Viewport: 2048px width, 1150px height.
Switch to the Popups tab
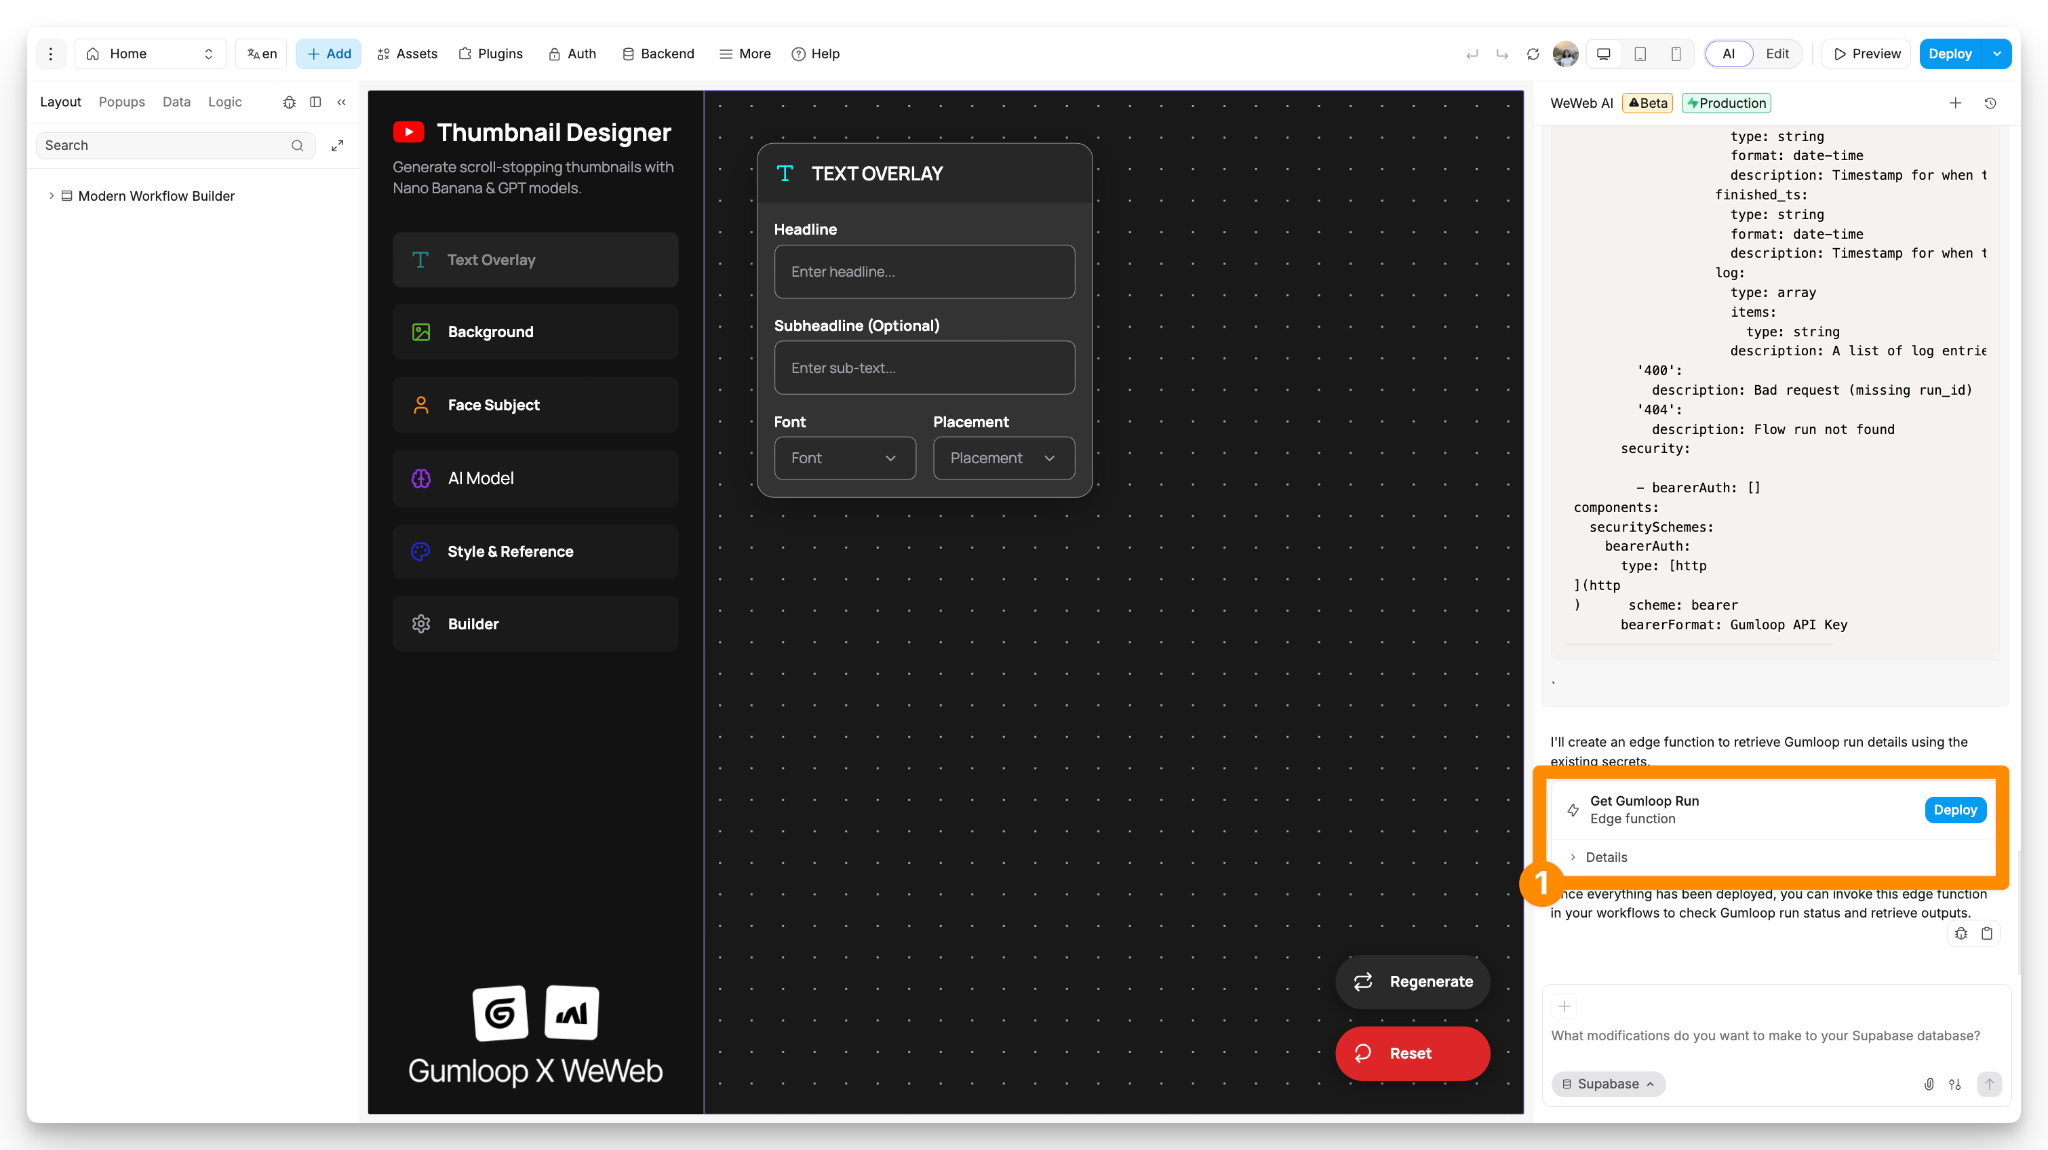pyautogui.click(x=122, y=102)
